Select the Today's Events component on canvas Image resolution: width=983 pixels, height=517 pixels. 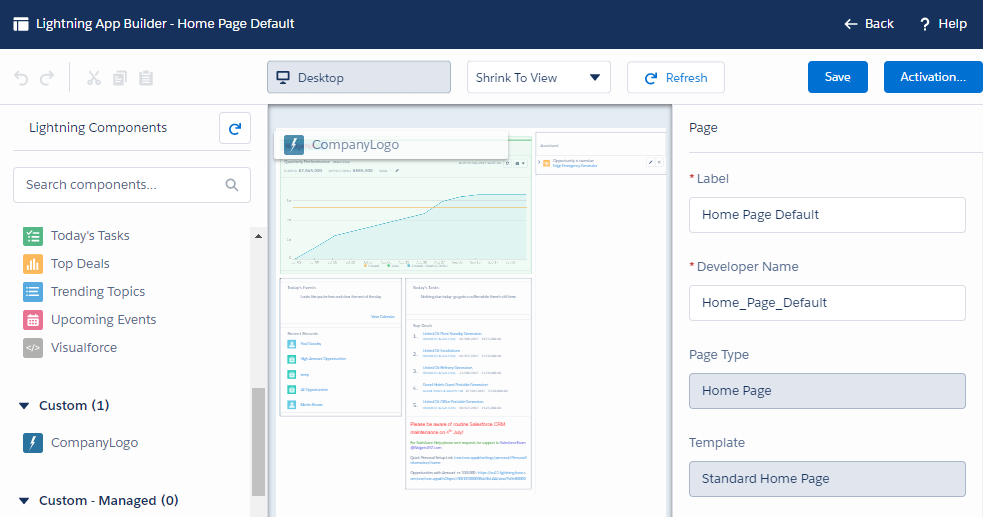(340, 301)
